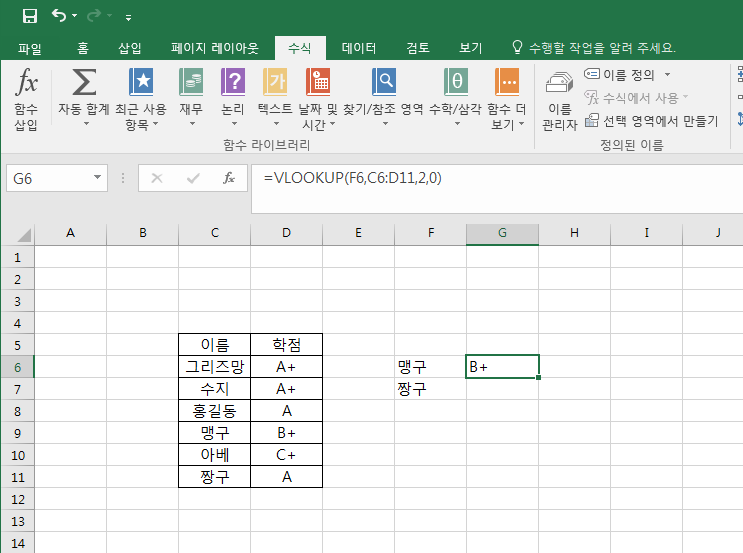Switch to the 검토 tab
743x553 pixels.
click(x=417, y=48)
